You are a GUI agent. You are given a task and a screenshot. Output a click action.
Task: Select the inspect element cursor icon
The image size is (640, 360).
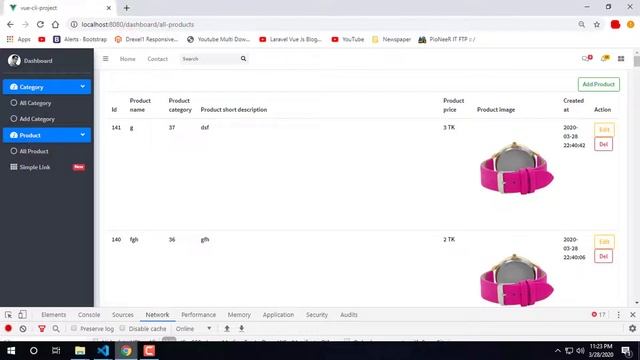tap(8, 315)
